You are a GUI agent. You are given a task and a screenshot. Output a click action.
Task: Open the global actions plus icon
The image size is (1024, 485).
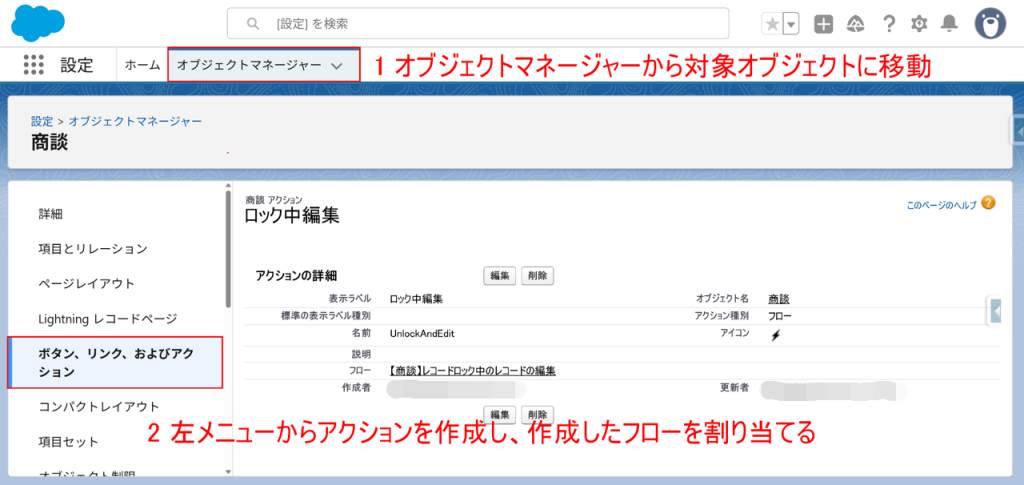point(823,23)
